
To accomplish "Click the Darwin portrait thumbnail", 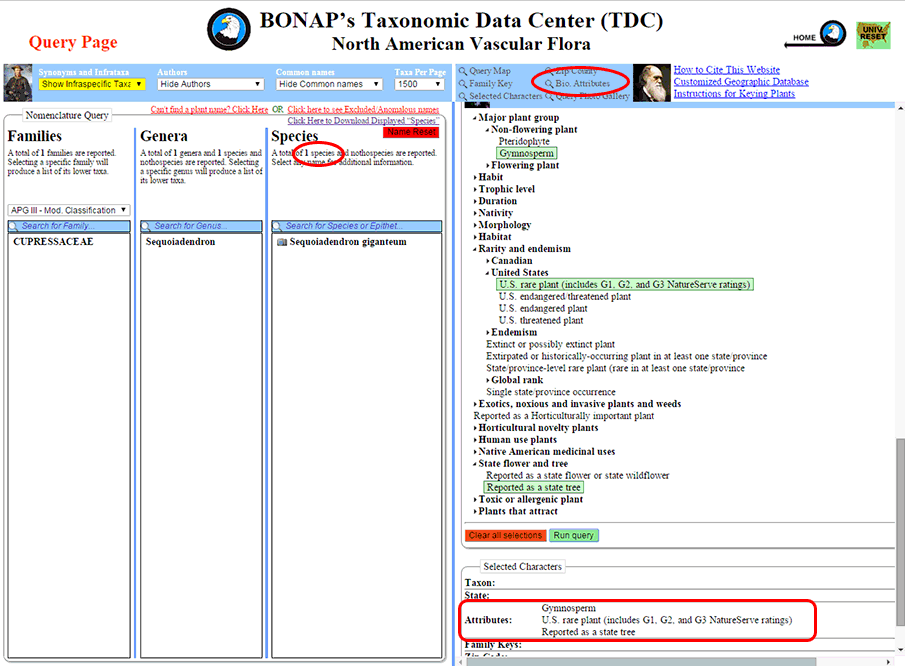I will point(651,83).
